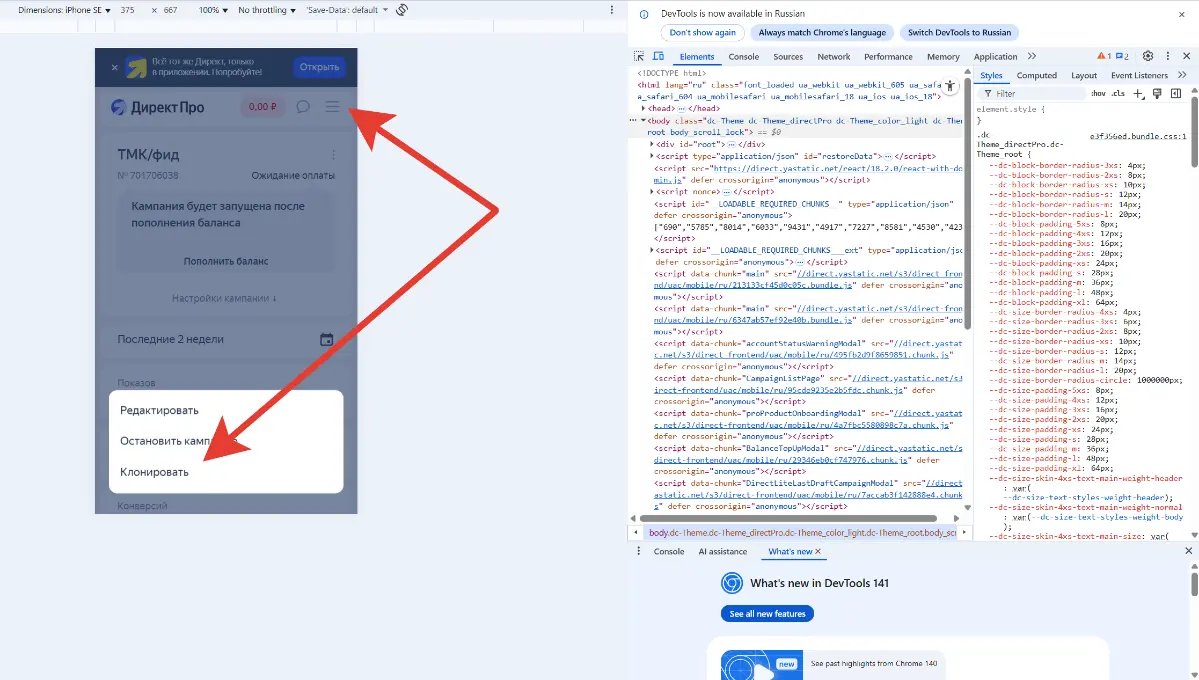
Task: Toggle the .cls element classes pane
Action: click(1118, 93)
